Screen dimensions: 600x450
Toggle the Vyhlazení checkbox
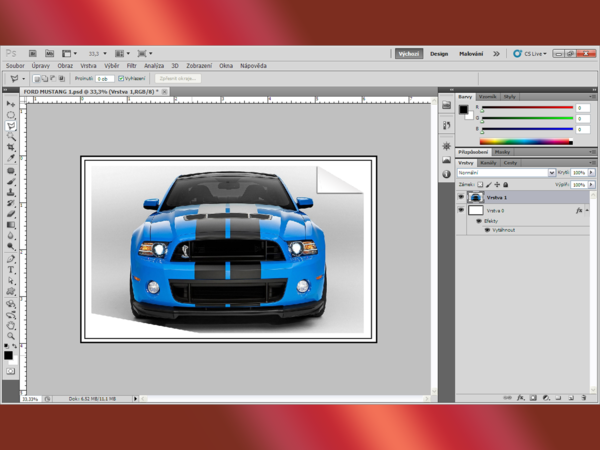[x=122, y=78]
